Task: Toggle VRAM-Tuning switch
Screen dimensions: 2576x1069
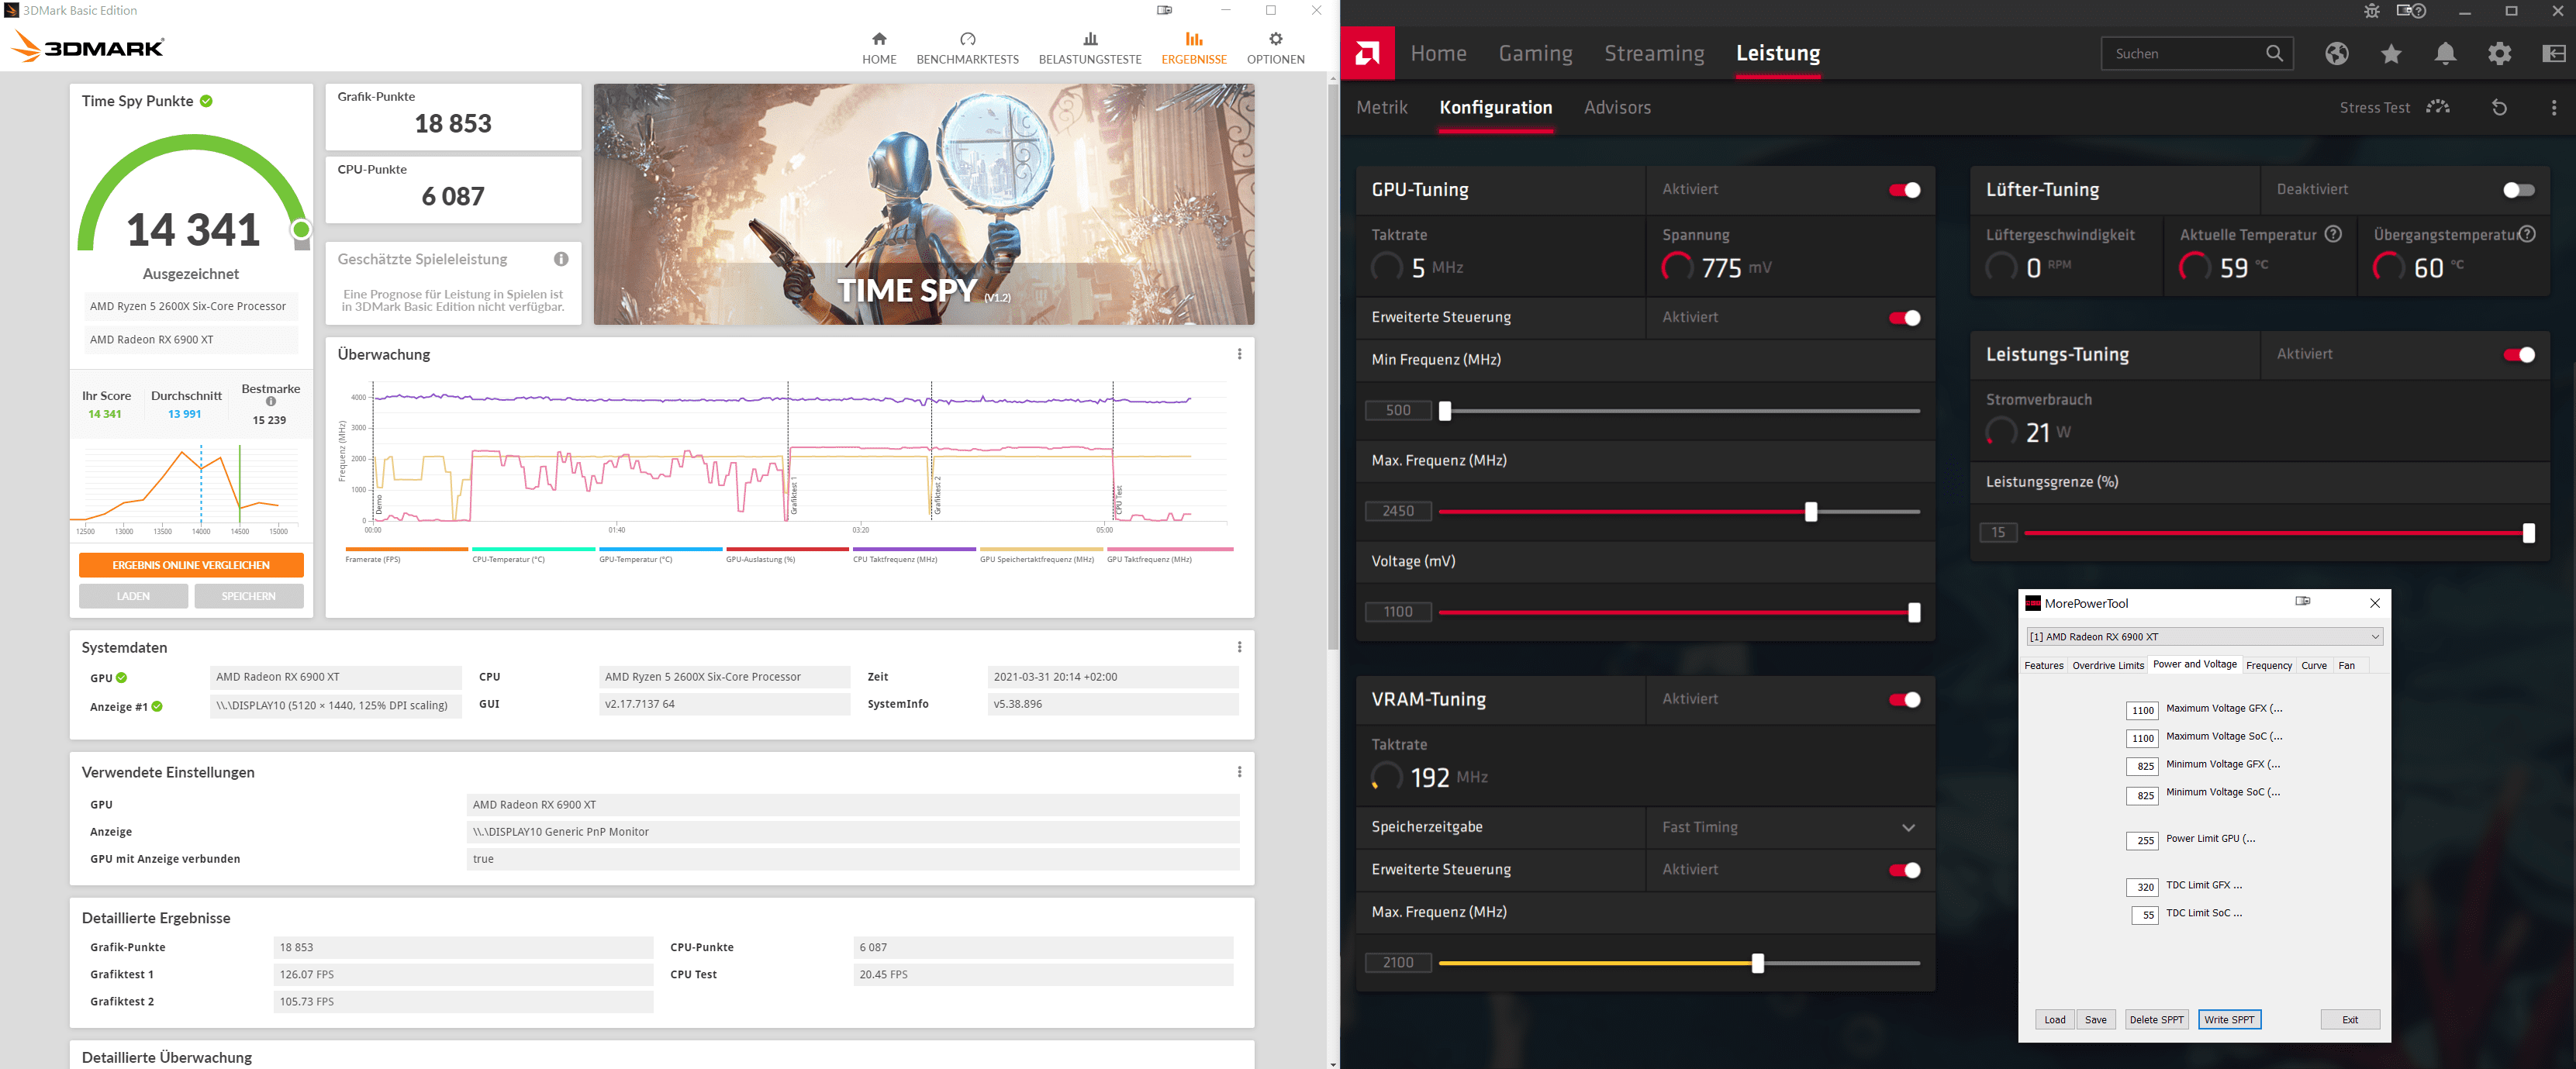Action: (x=1904, y=700)
